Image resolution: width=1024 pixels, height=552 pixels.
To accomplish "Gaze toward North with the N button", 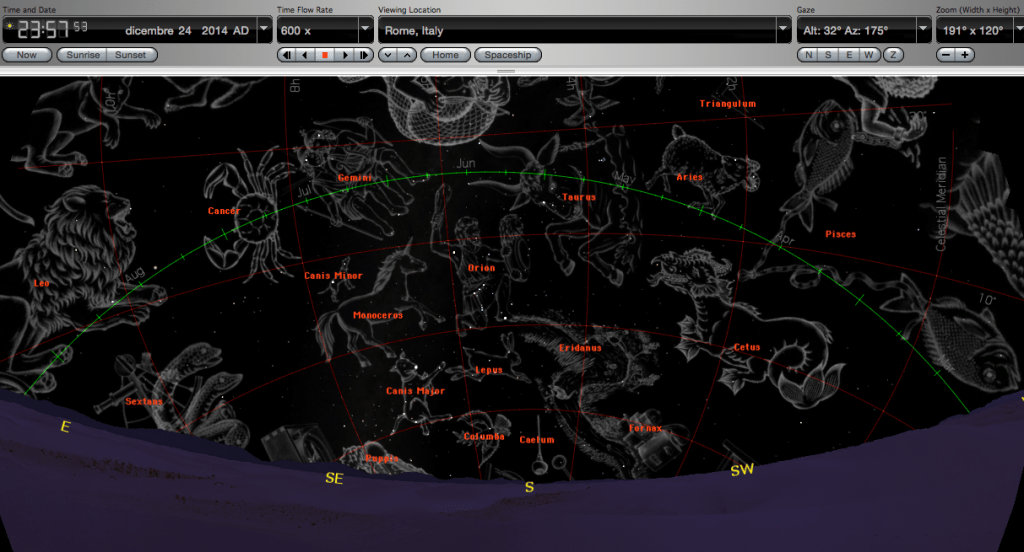I will point(808,55).
